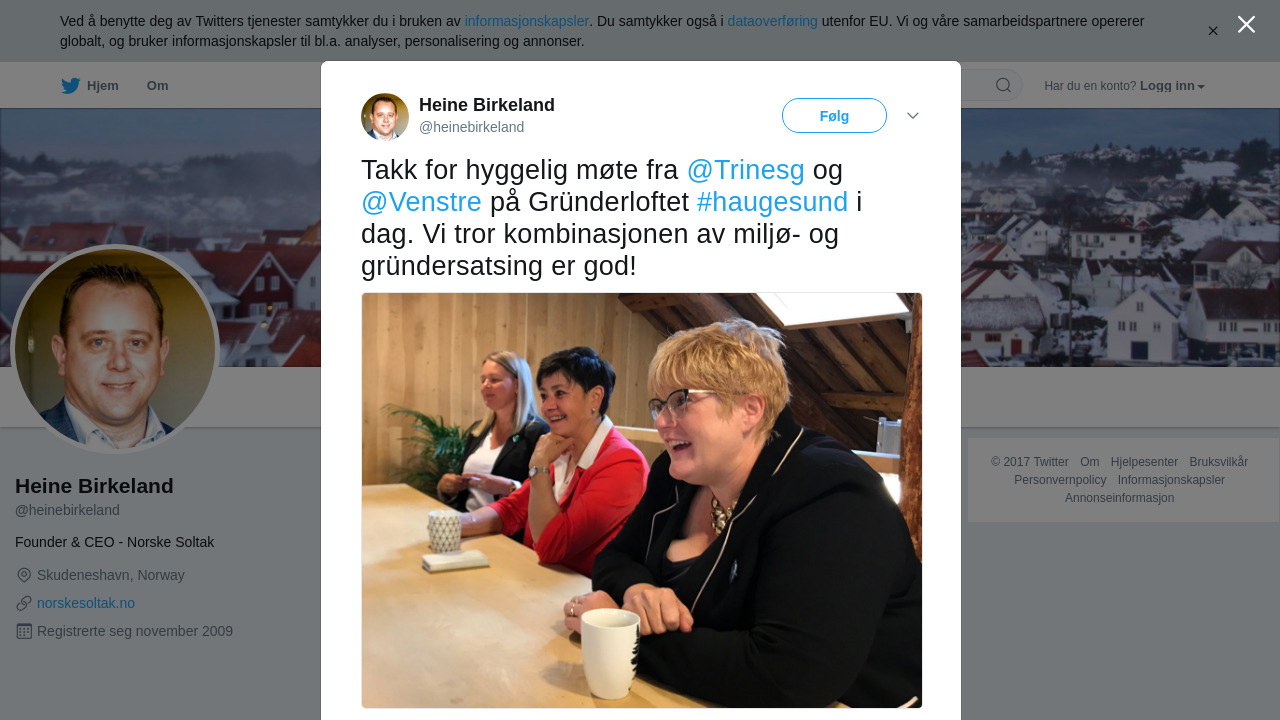Open Heine Birkeland's tweet avatar
The height and width of the screenshot is (720, 1280).
[385, 117]
